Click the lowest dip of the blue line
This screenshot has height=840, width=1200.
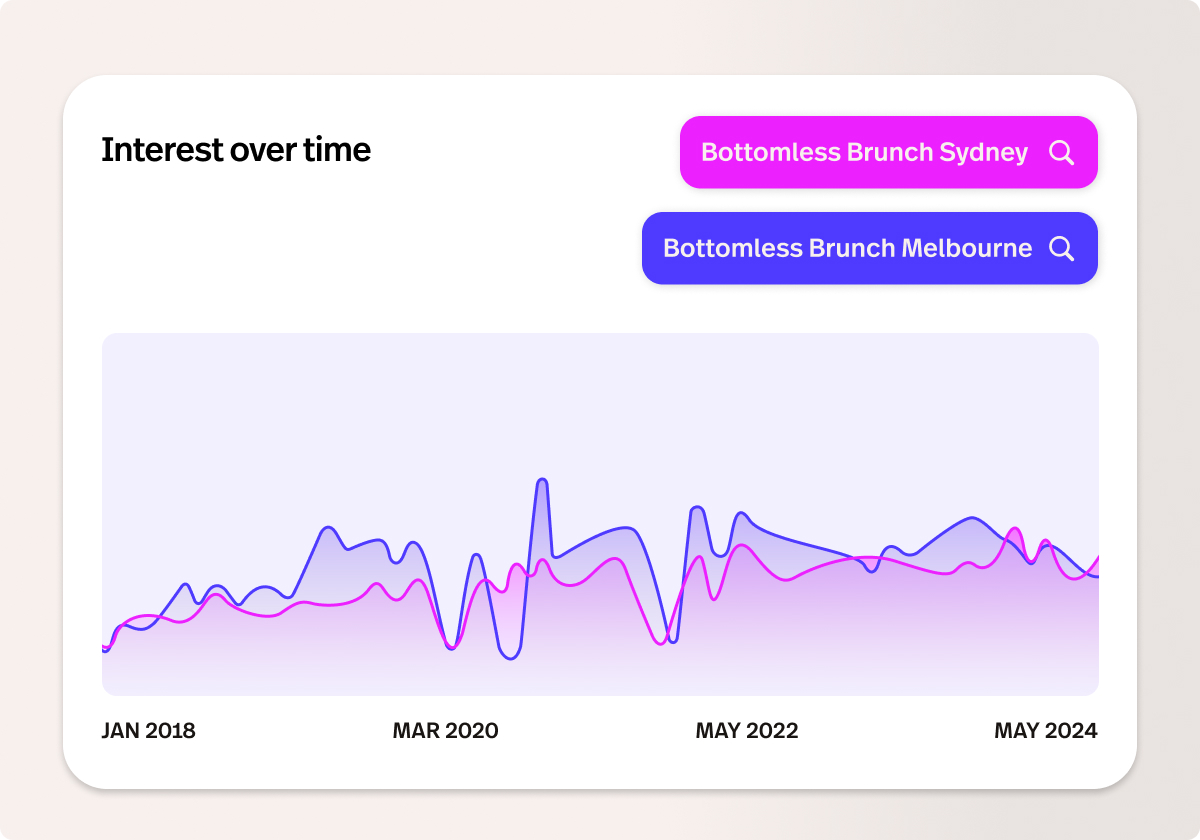pos(510,658)
